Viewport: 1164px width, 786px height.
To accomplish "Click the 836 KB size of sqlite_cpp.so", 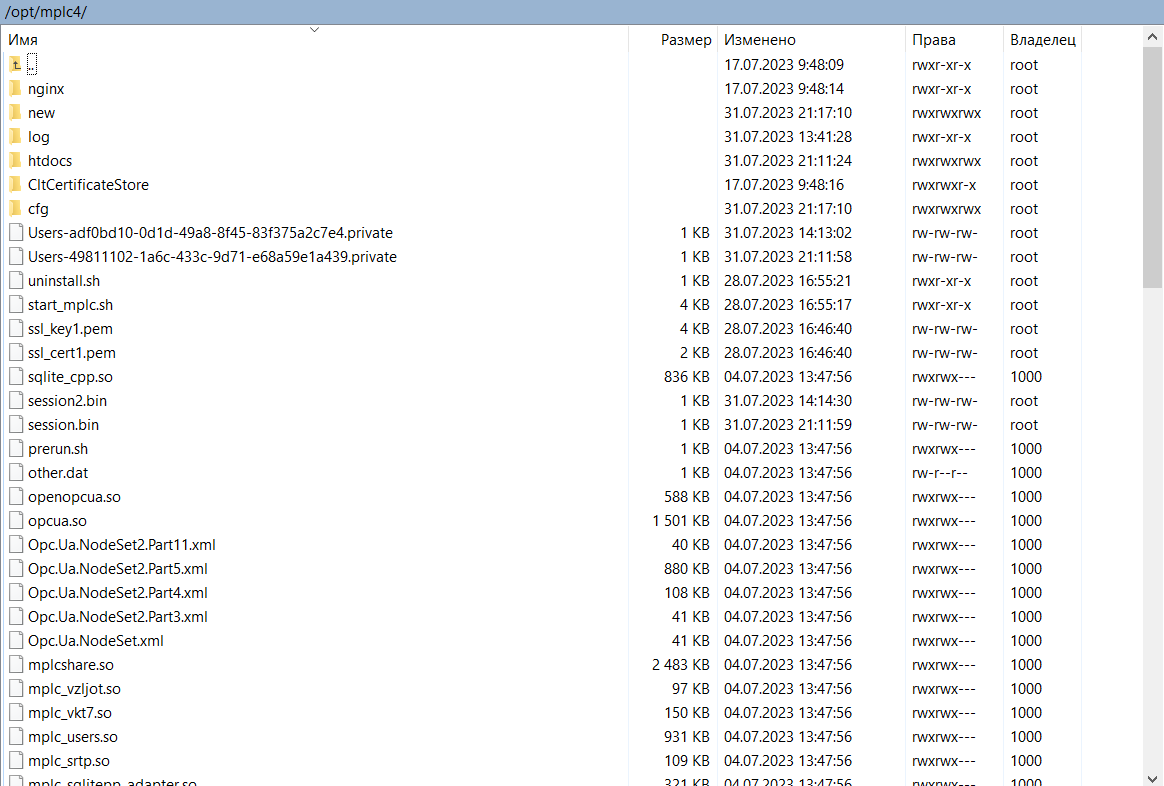I will coord(687,377).
